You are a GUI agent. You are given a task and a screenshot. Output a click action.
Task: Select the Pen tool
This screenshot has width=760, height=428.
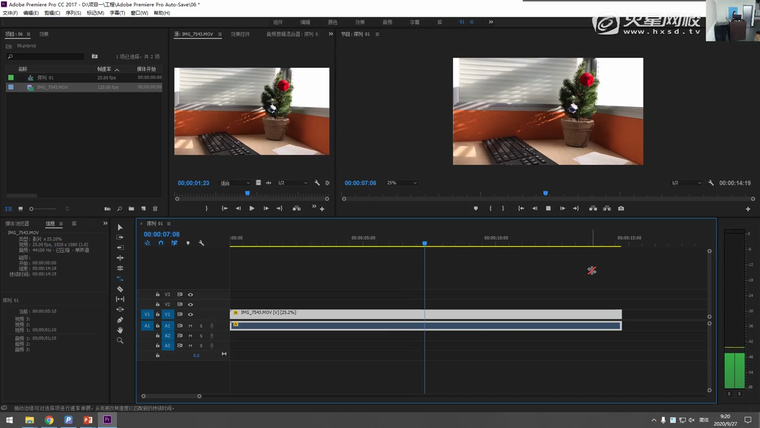[120, 319]
